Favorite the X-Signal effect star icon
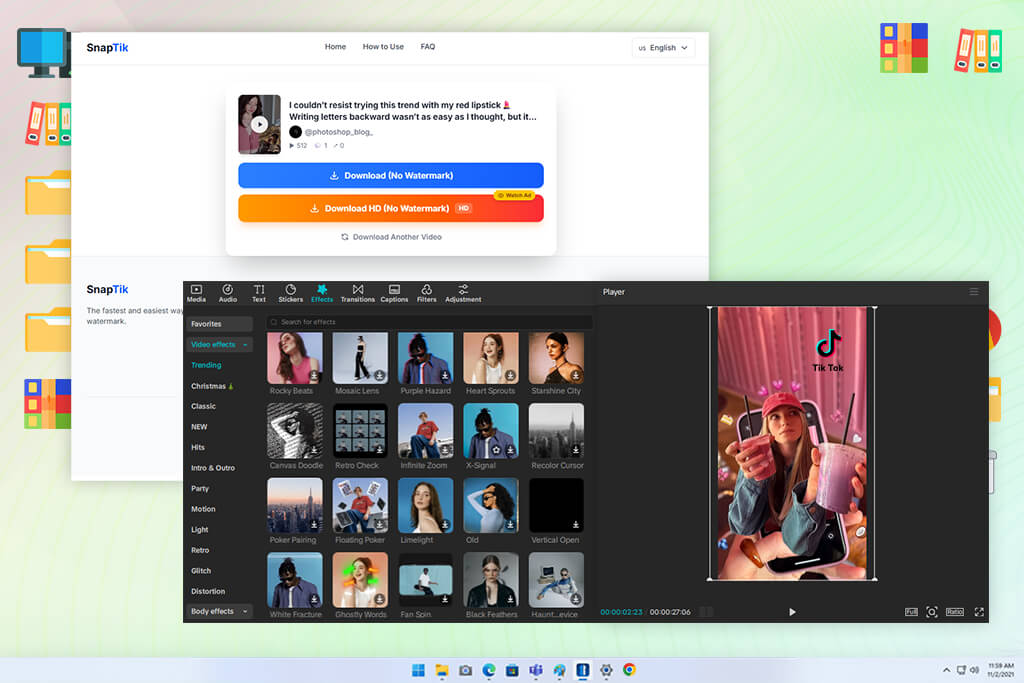This screenshot has height=683, width=1024. (496, 450)
